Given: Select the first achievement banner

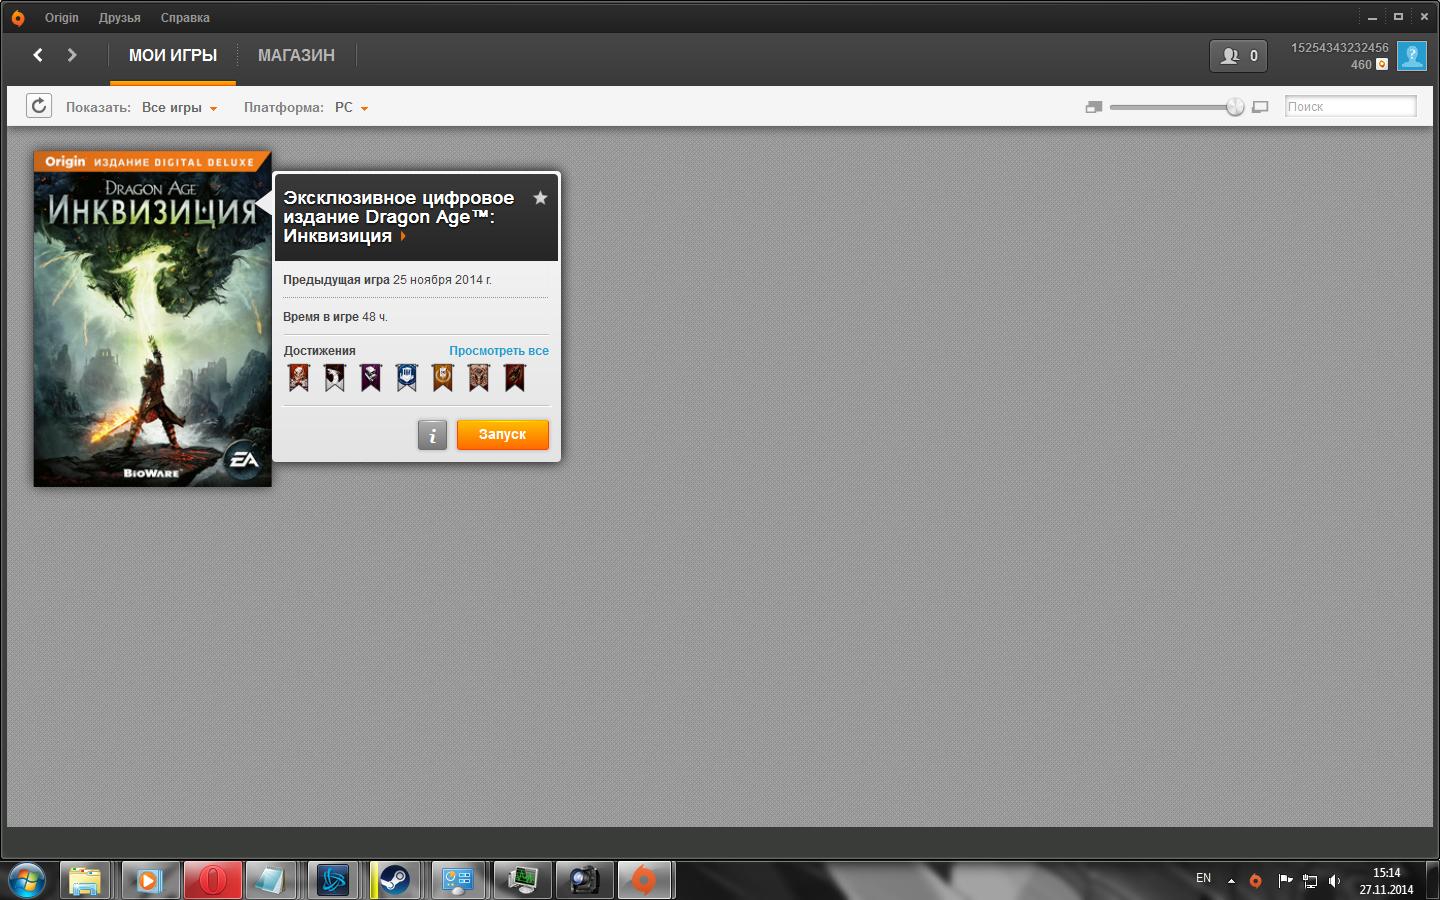Looking at the screenshot, I should pyautogui.click(x=298, y=377).
